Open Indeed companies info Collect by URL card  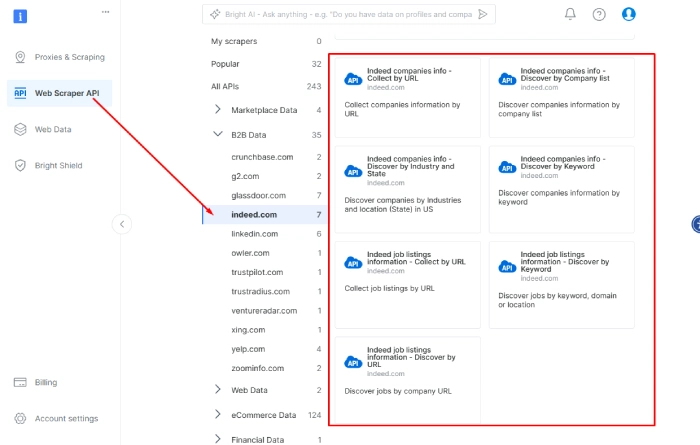(x=408, y=97)
